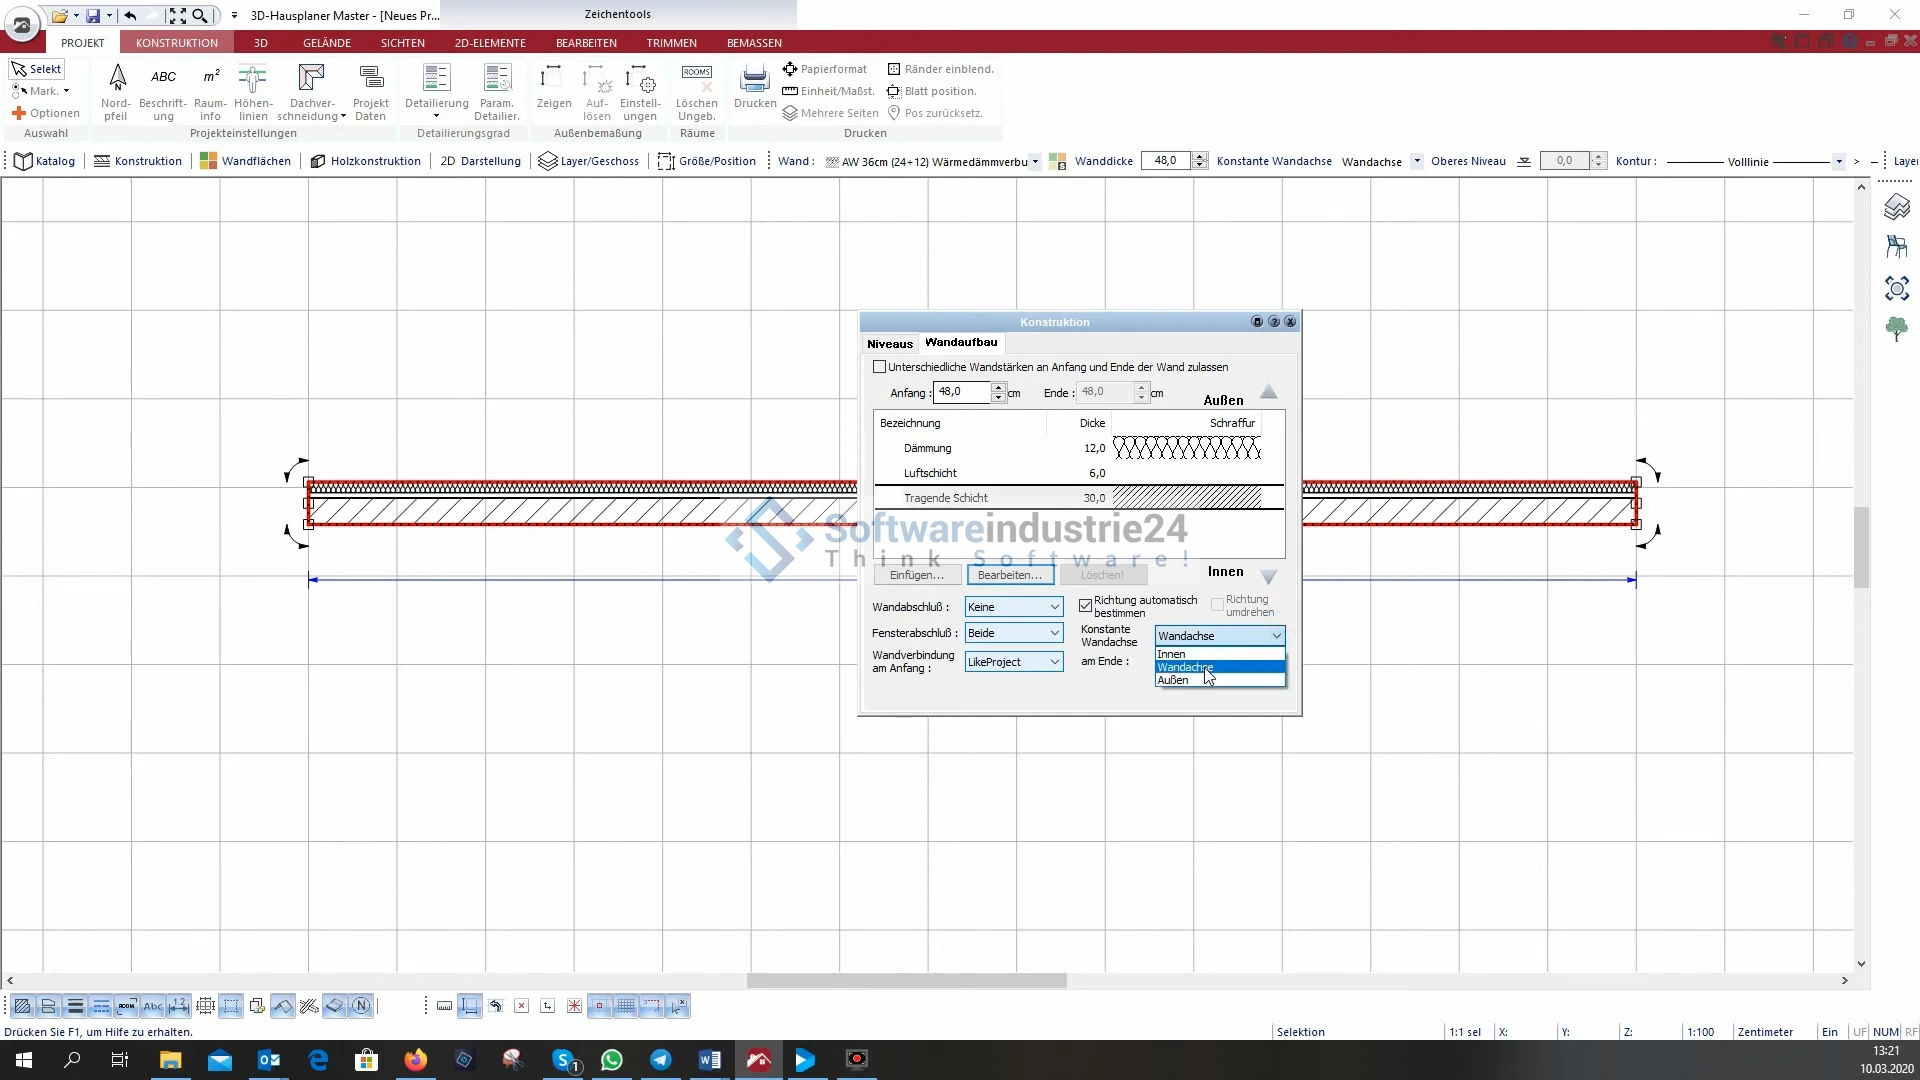Viewport: 1920px width, 1080px height.
Task: Select the Höhenlinien icon
Action: point(253,78)
